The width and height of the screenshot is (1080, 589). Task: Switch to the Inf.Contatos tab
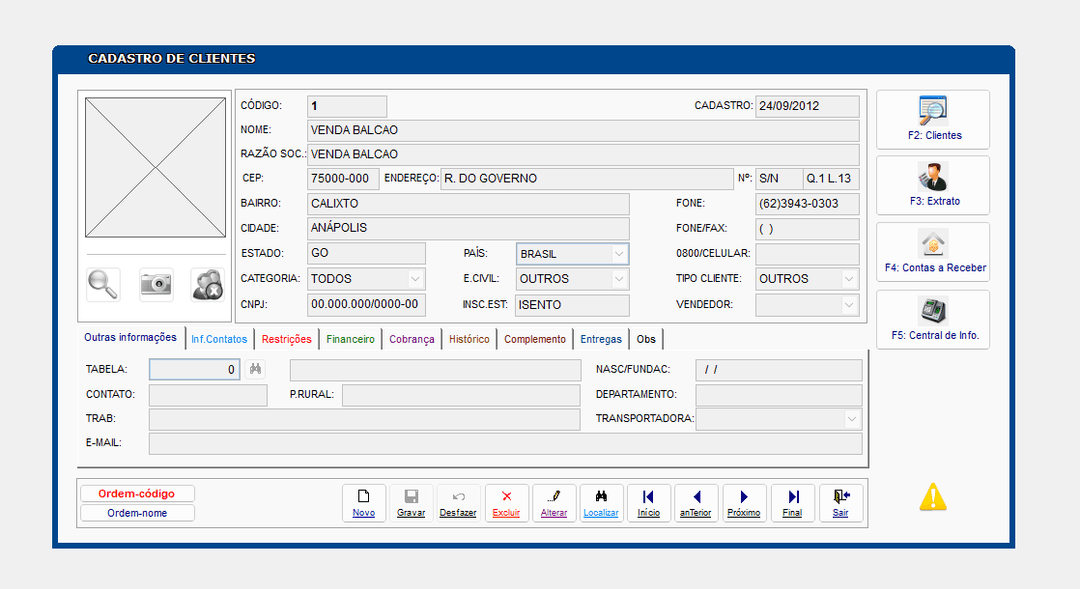[219, 339]
